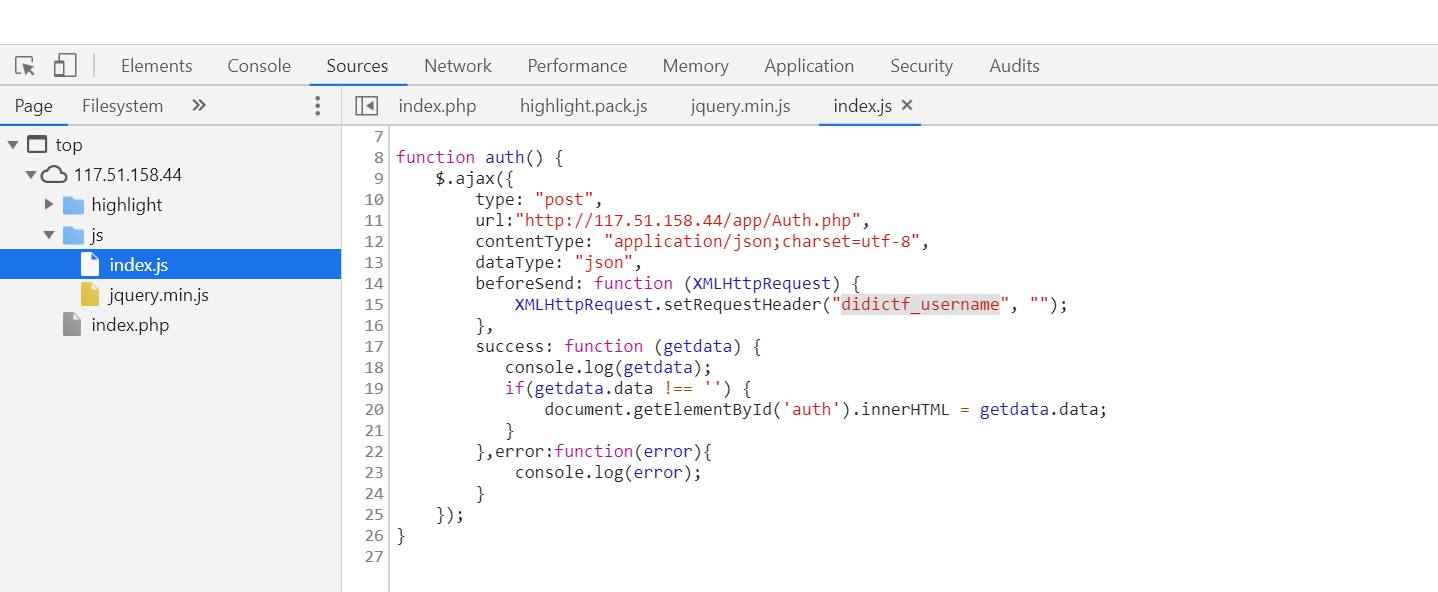Hide the navigator sidebar toggle icon
1438x592 pixels.
point(366,106)
